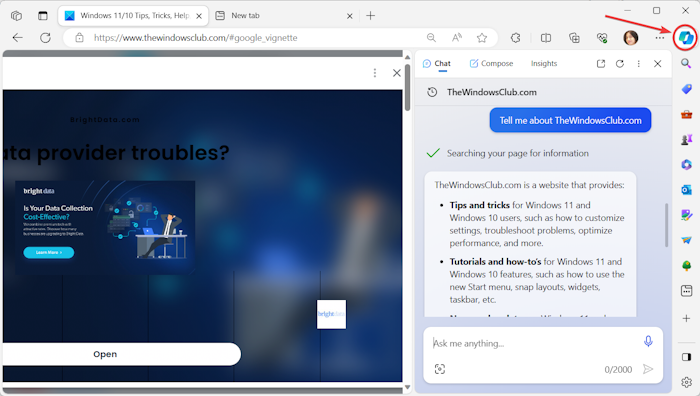Image resolution: width=700 pixels, height=396 pixels.
Task: Go back to the previous page
Action: click(17, 38)
